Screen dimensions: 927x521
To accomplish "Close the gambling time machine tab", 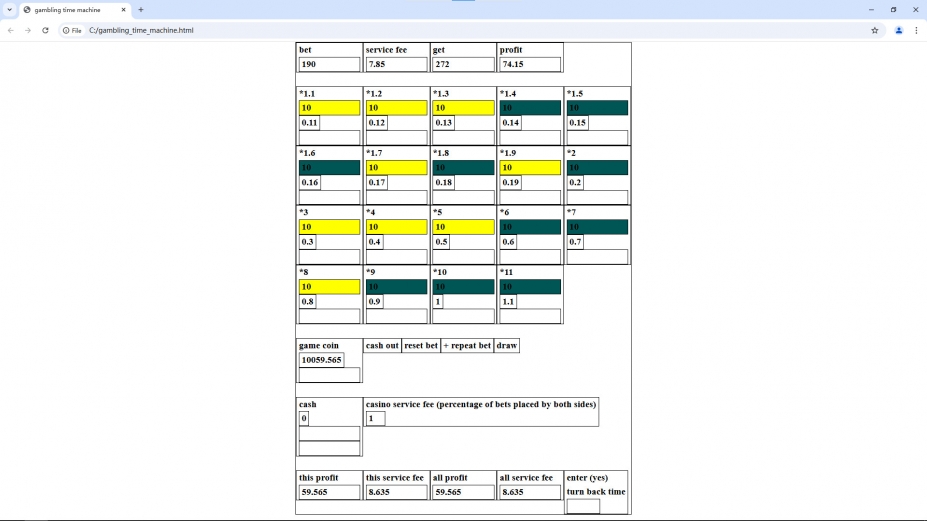I will pyautogui.click(x=123, y=9).
